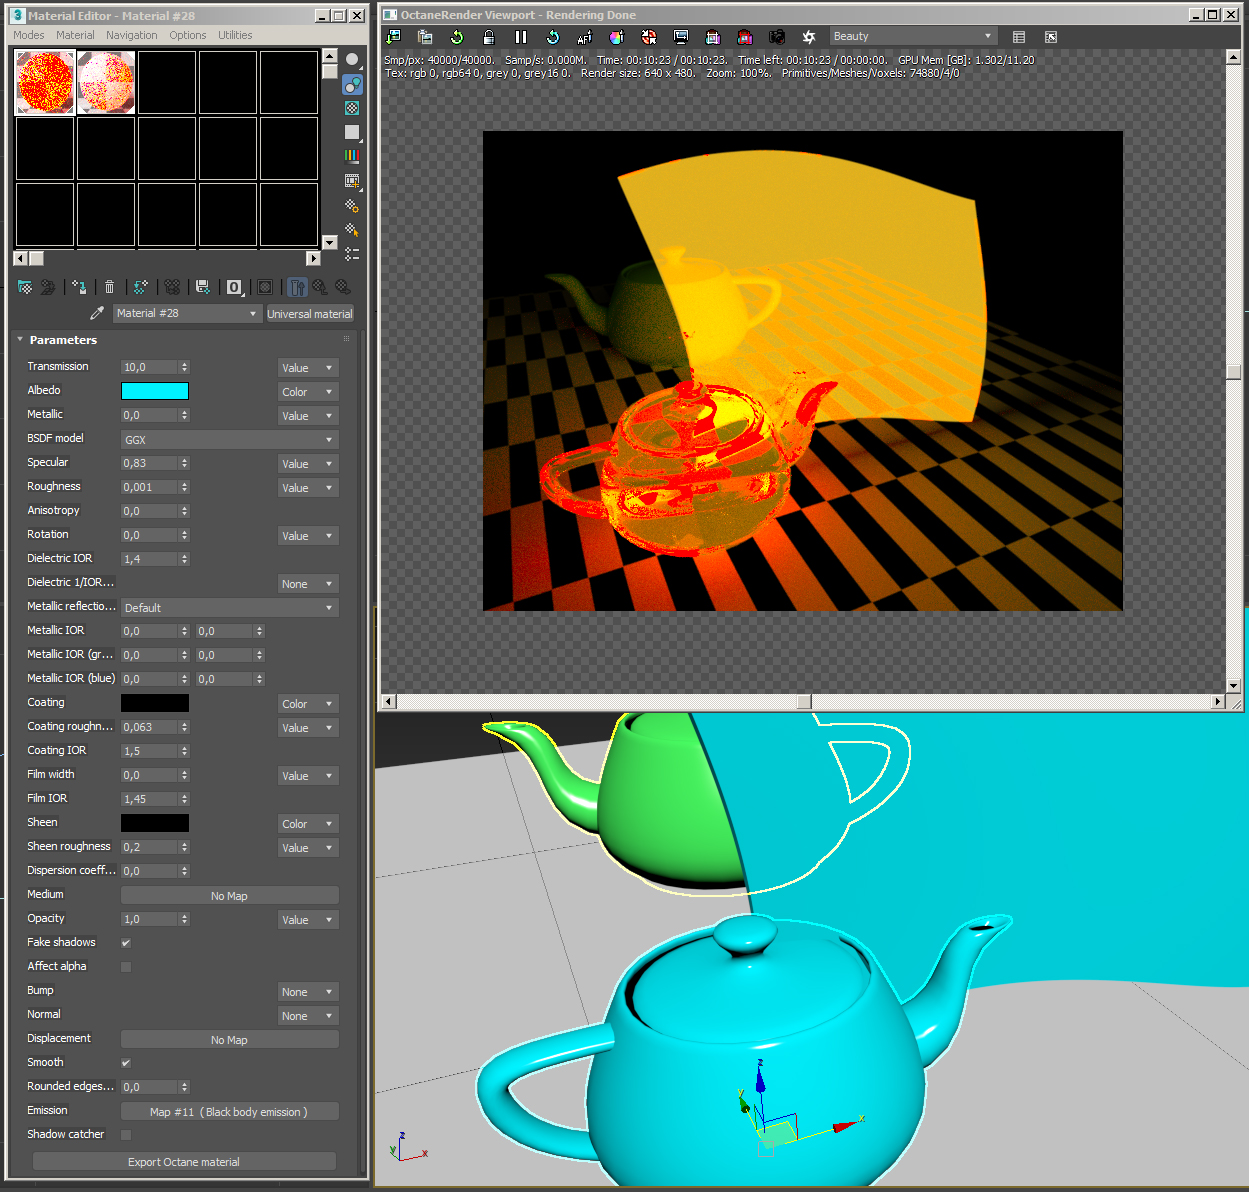Open the Options menu
The width and height of the screenshot is (1249, 1192).
pyautogui.click(x=188, y=35)
